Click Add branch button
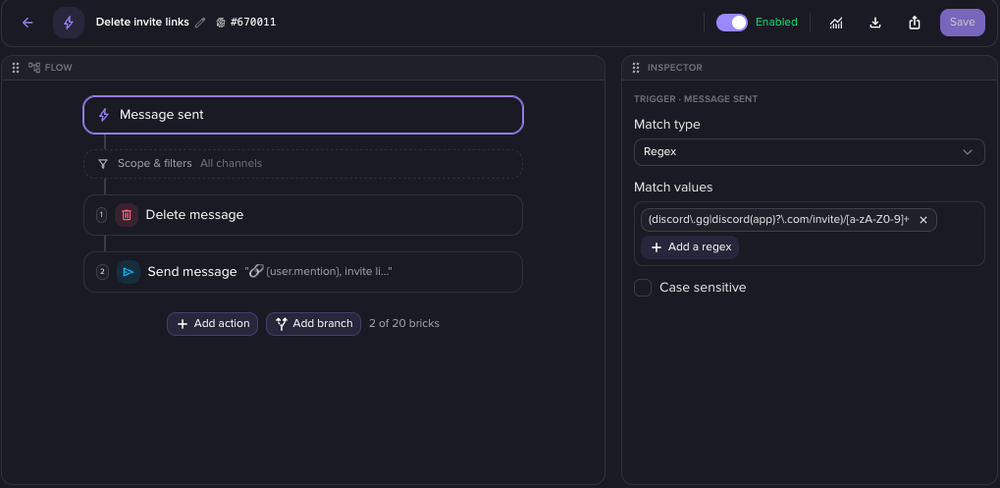 313,323
